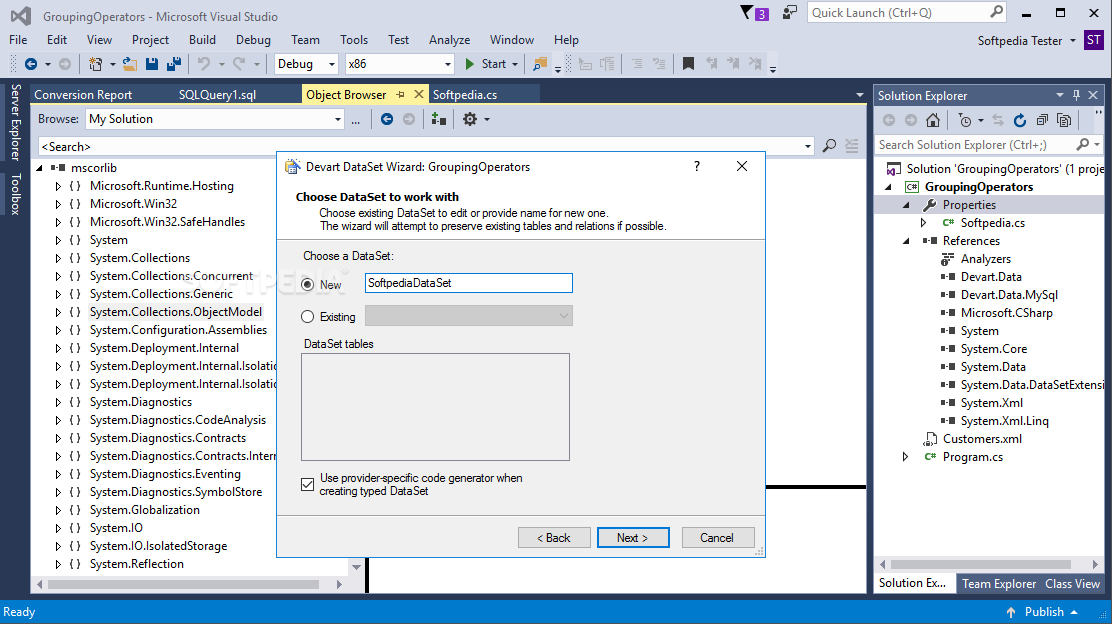This screenshot has height=624, width=1112.
Task: Click Show All Files icon in Solution Explorer
Action: click(1064, 121)
